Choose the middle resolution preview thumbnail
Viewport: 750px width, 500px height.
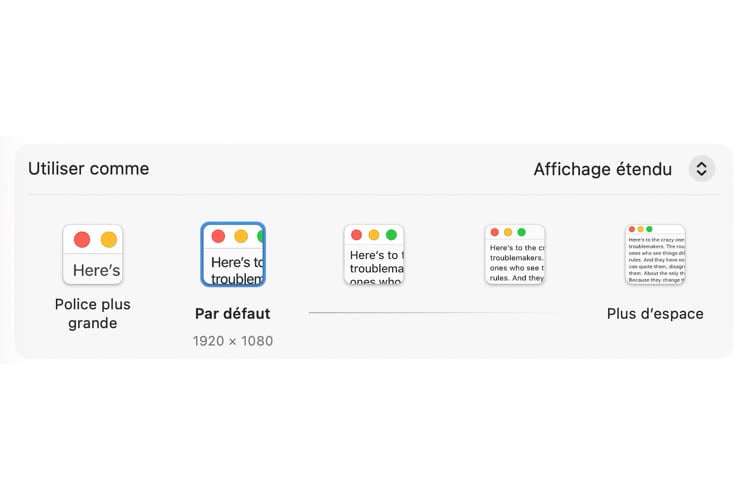click(x=374, y=254)
